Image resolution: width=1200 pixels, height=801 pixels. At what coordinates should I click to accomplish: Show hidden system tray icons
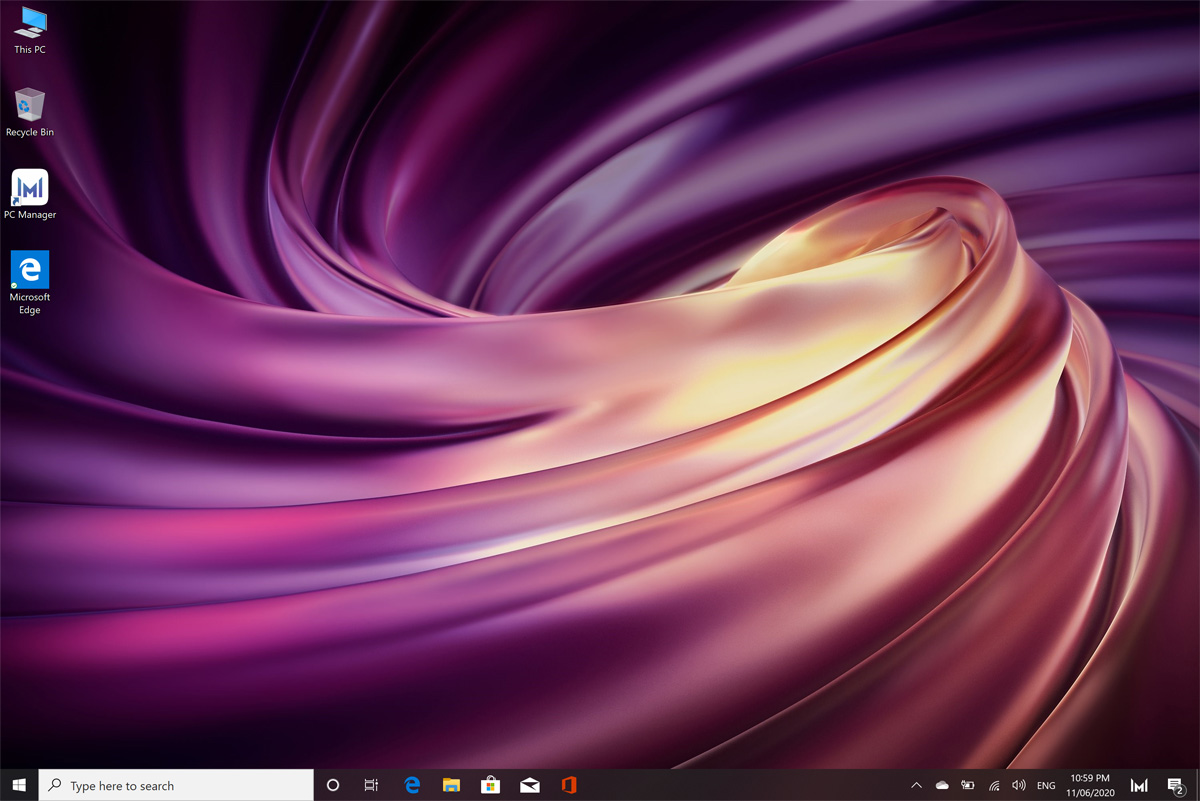tap(916, 785)
